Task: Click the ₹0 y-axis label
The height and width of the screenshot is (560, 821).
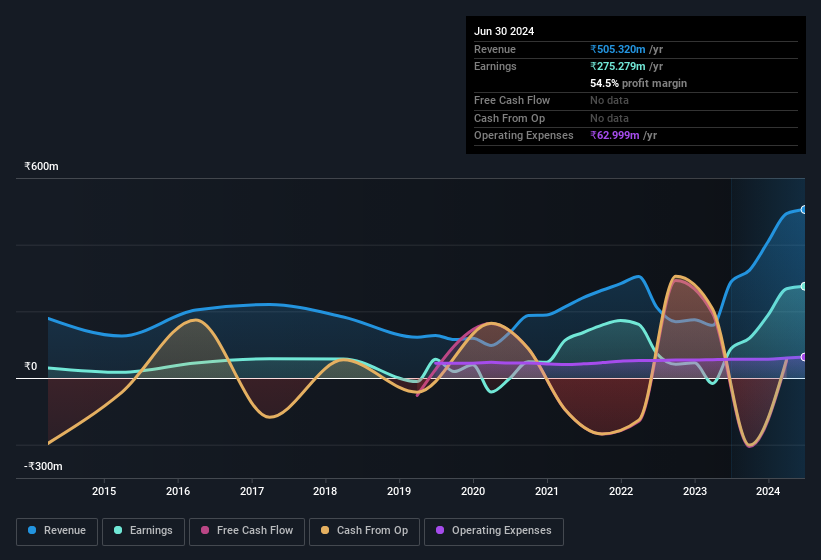Action: 31,366
